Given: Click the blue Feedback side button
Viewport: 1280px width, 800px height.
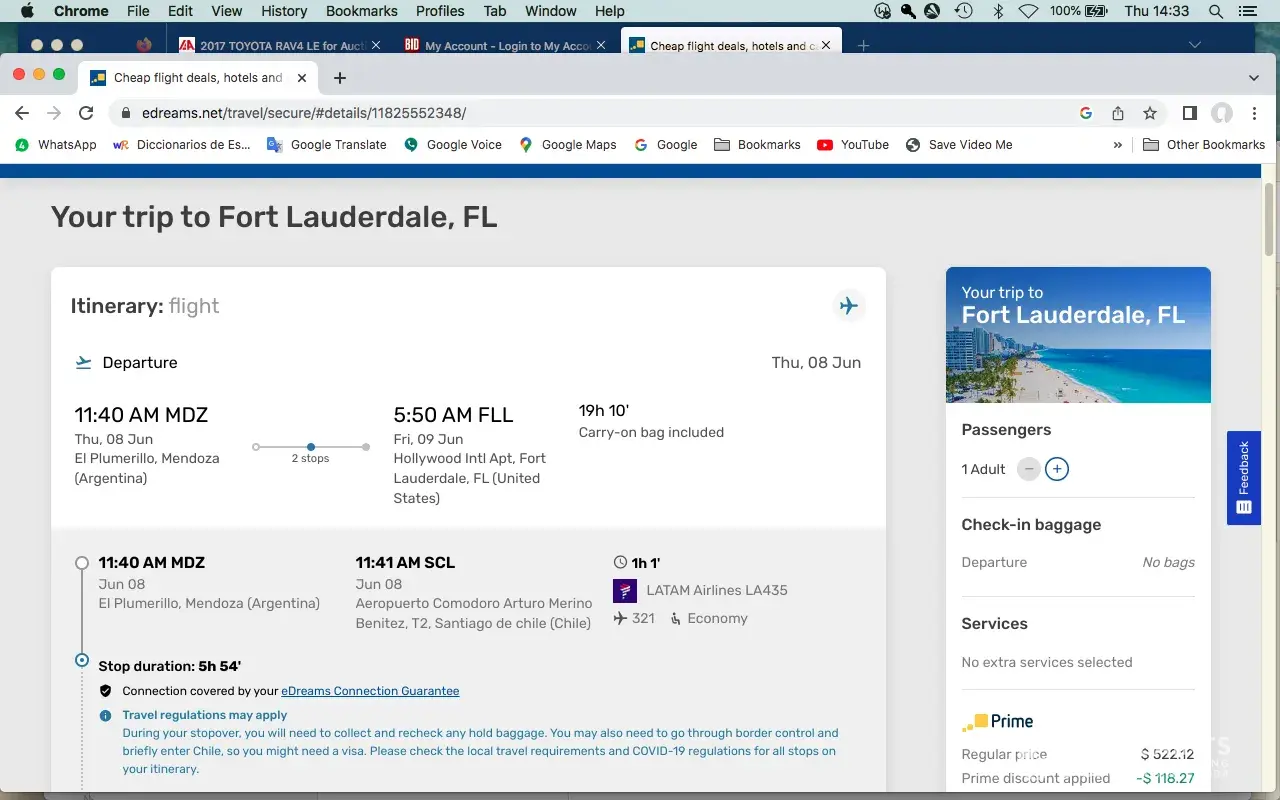Looking at the screenshot, I should [x=1244, y=478].
